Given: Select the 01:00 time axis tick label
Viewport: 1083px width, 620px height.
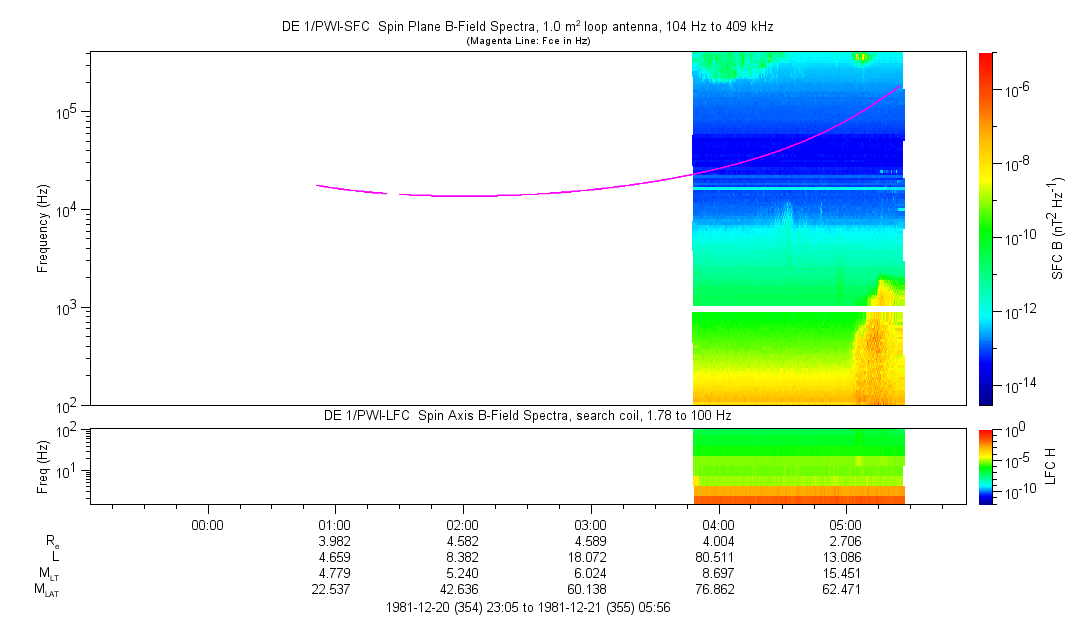Looking at the screenshot, I should pyautogui.click(x=334, y=524).
